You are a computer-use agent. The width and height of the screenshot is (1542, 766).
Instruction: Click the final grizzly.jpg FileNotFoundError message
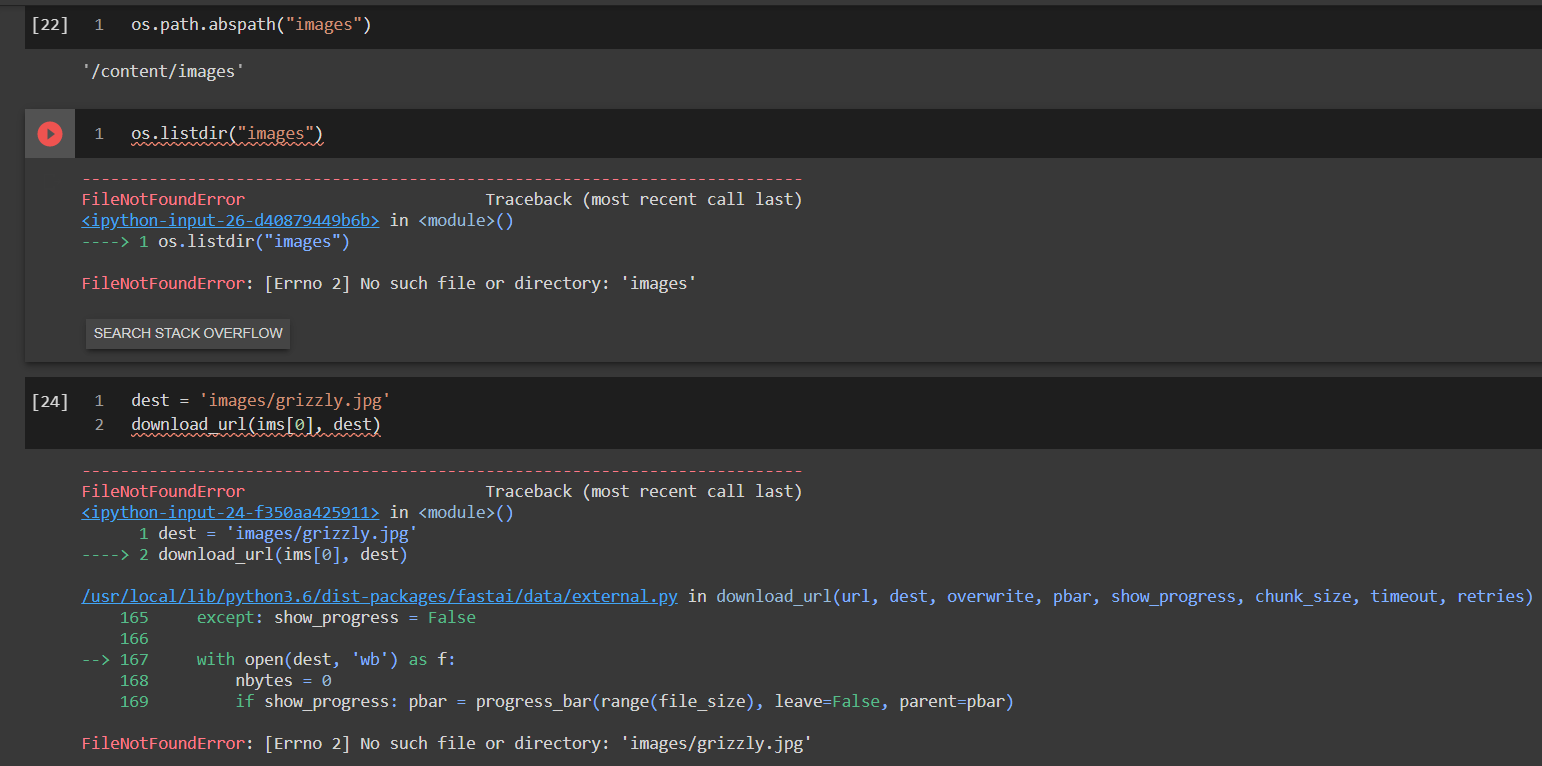[x=446, y=744]
